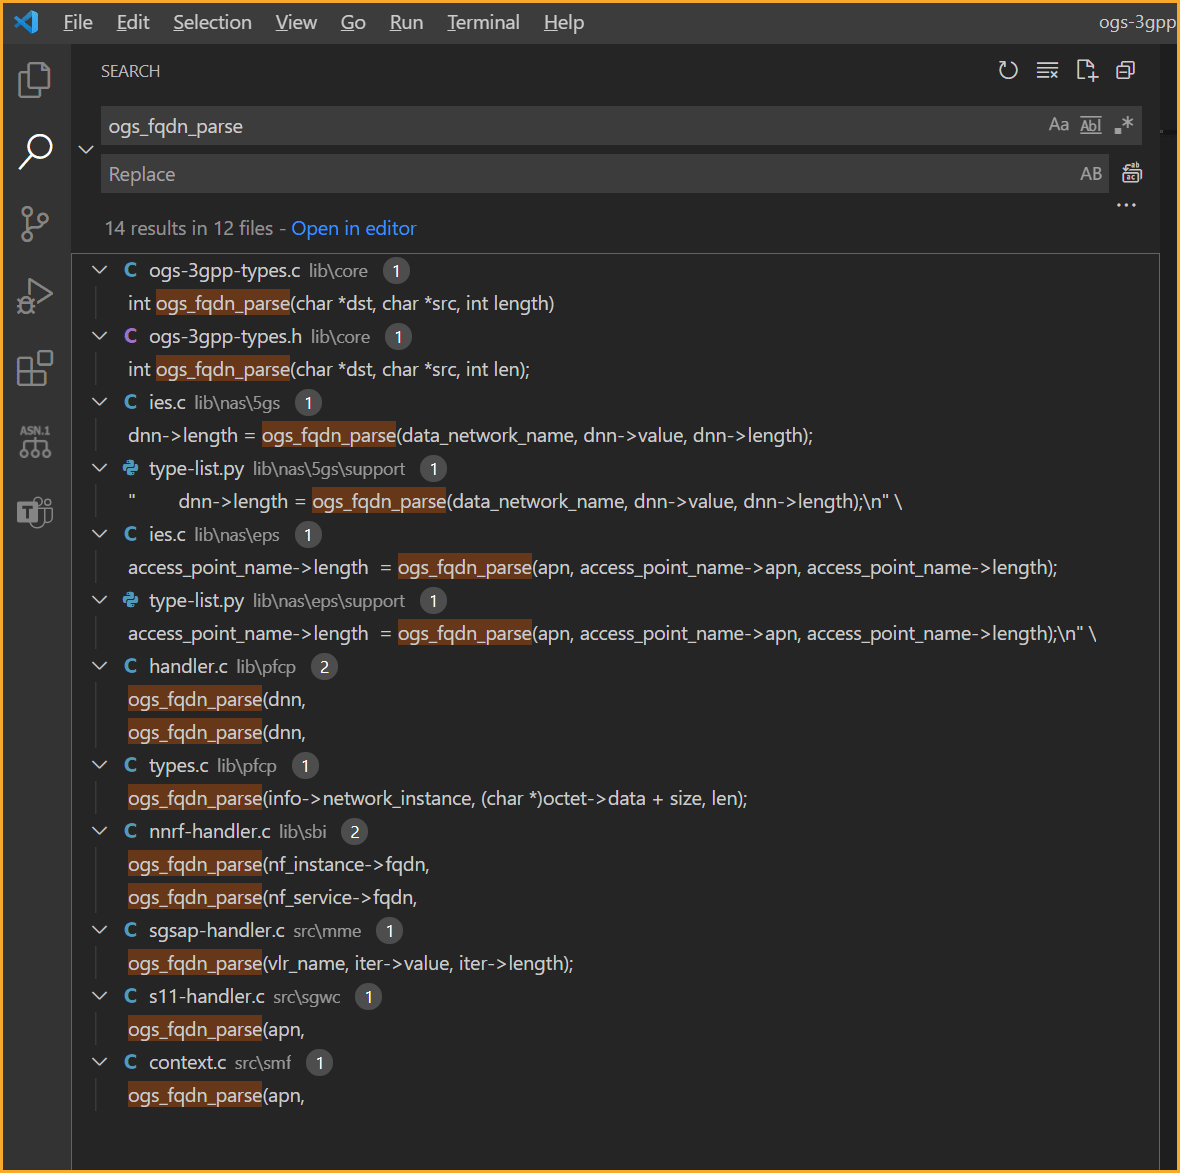
Task: Collapse all search results
Action: 1125,70
